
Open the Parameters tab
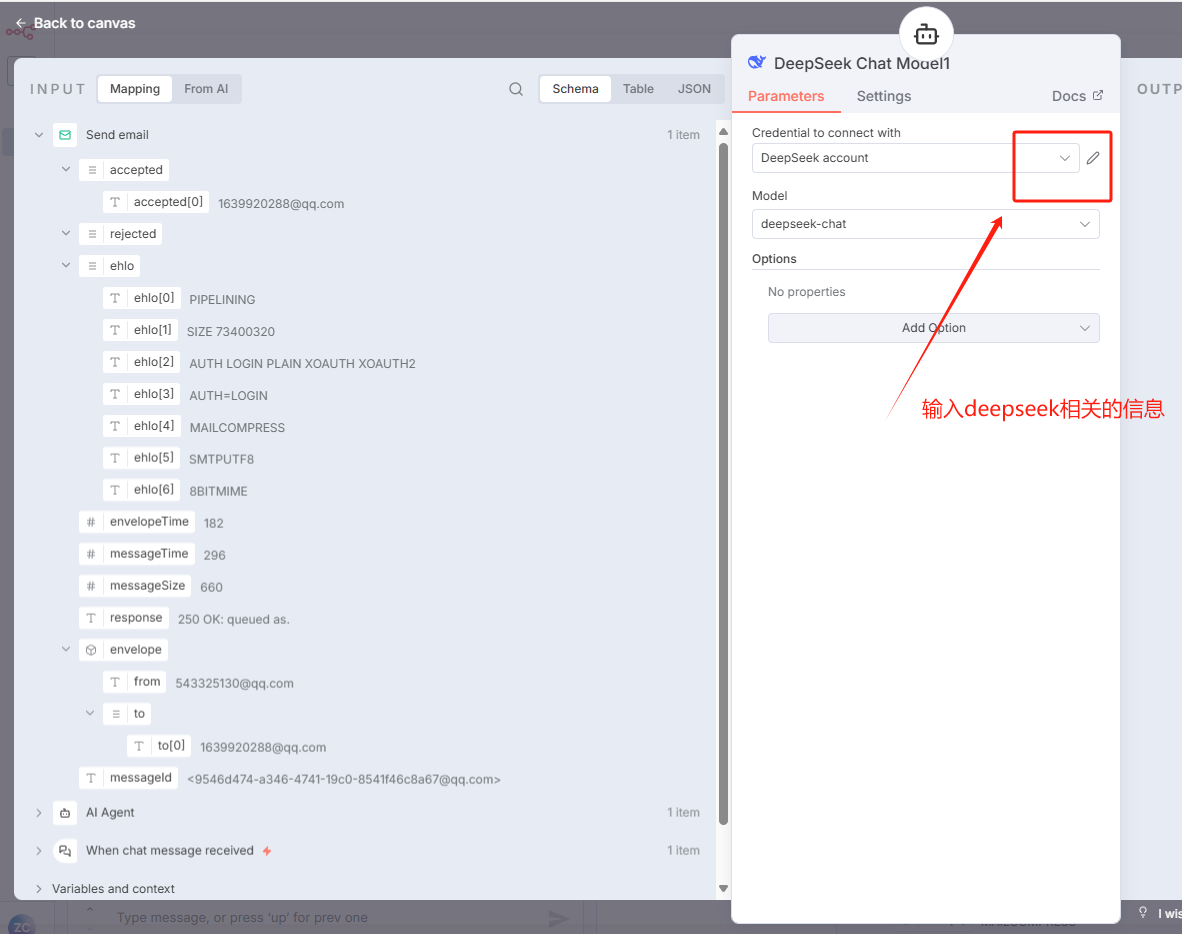pos(785,96)
